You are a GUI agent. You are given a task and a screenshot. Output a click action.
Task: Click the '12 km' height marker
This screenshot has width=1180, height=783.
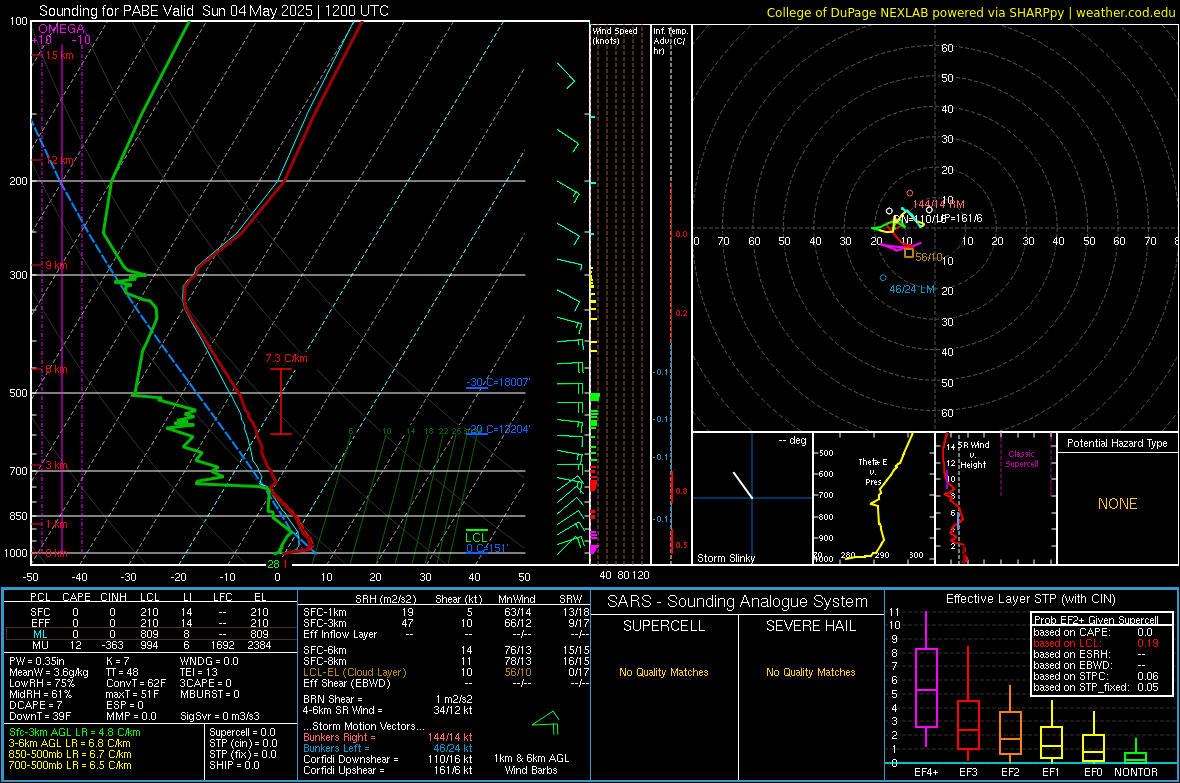[59, 160]
